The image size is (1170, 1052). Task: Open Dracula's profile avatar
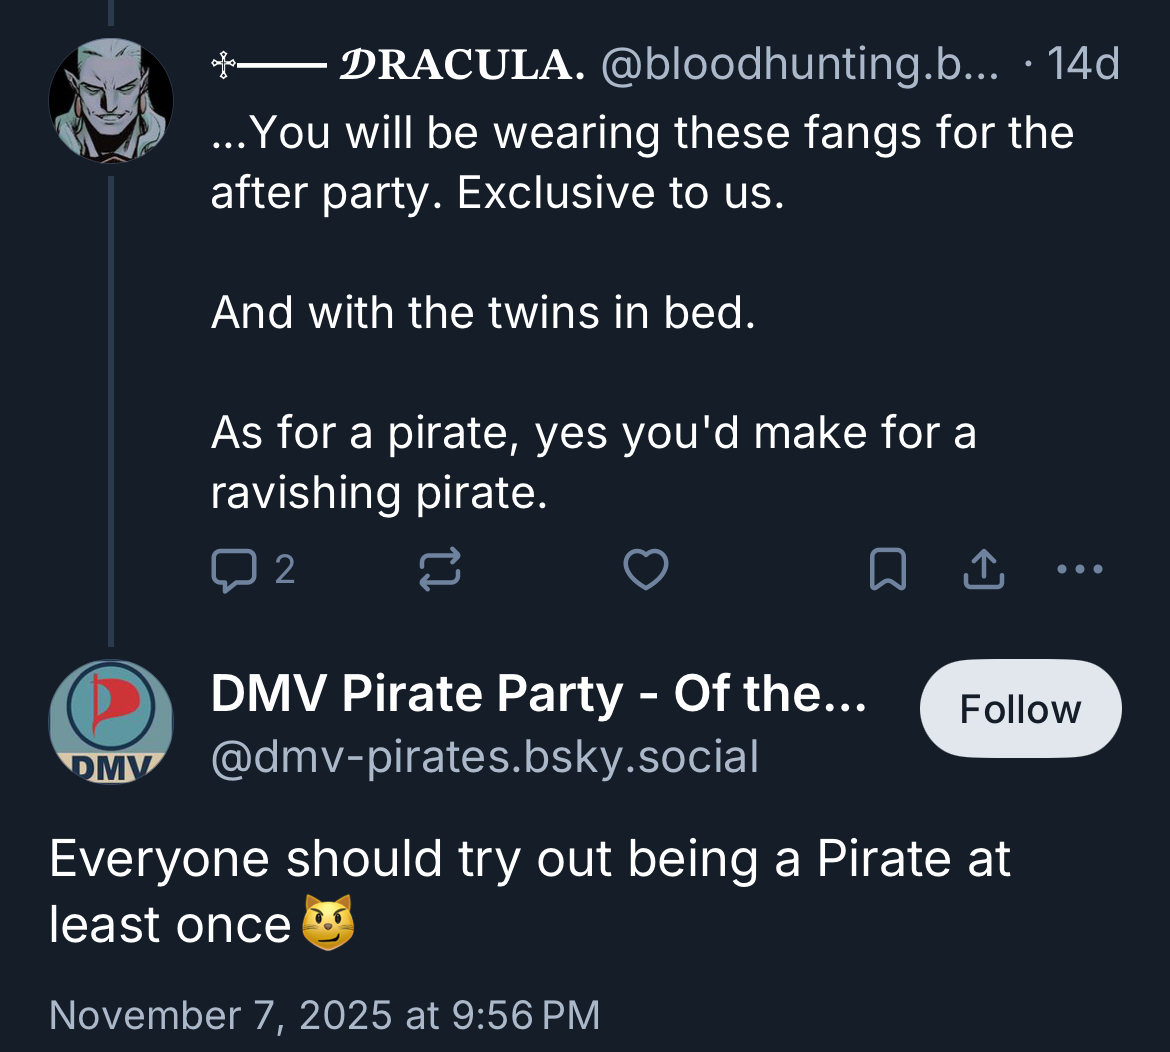pyautogui.click(x=111, y=100)
